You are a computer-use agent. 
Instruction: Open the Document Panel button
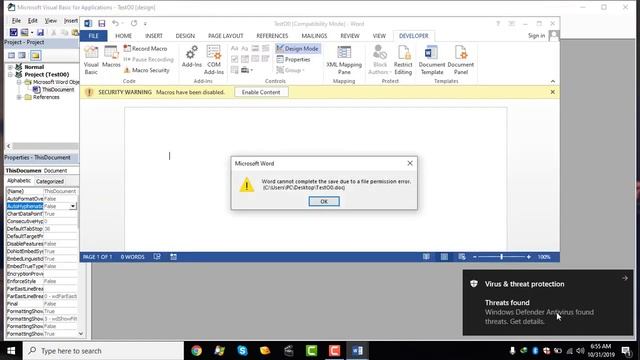[460, 60]
